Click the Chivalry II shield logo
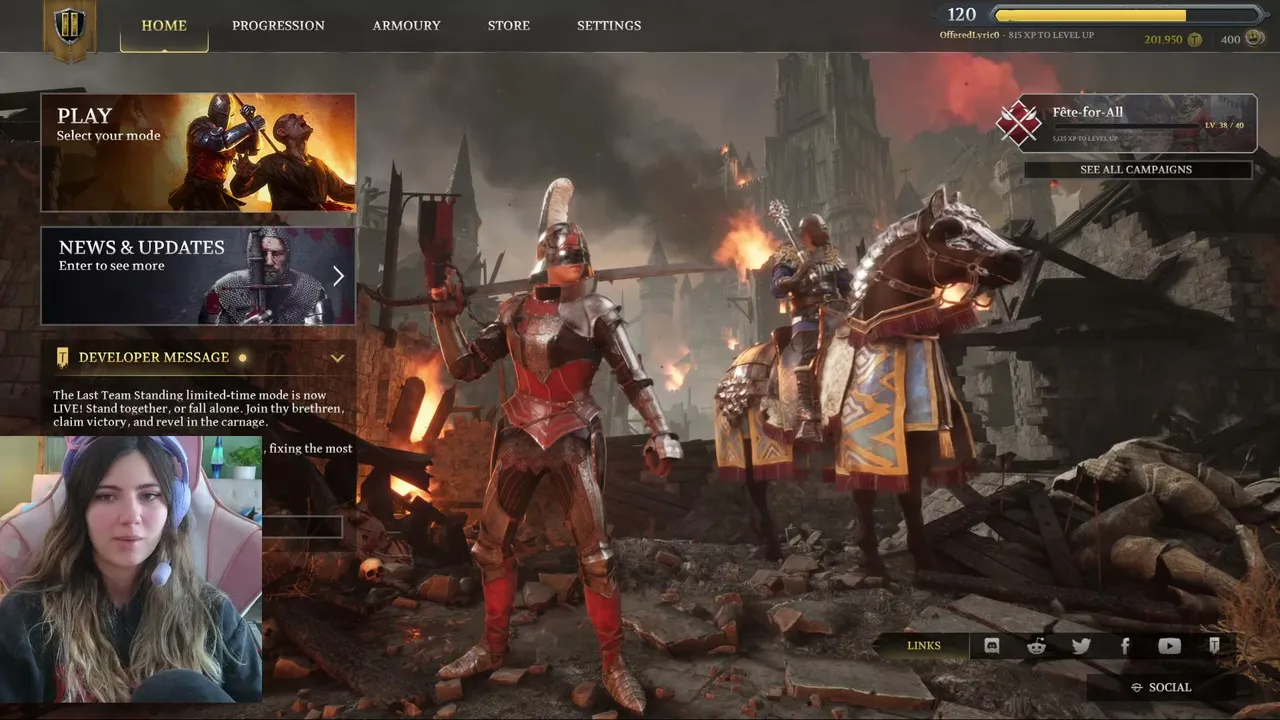Screen dimensions: 1280x720 pos(69,27)
